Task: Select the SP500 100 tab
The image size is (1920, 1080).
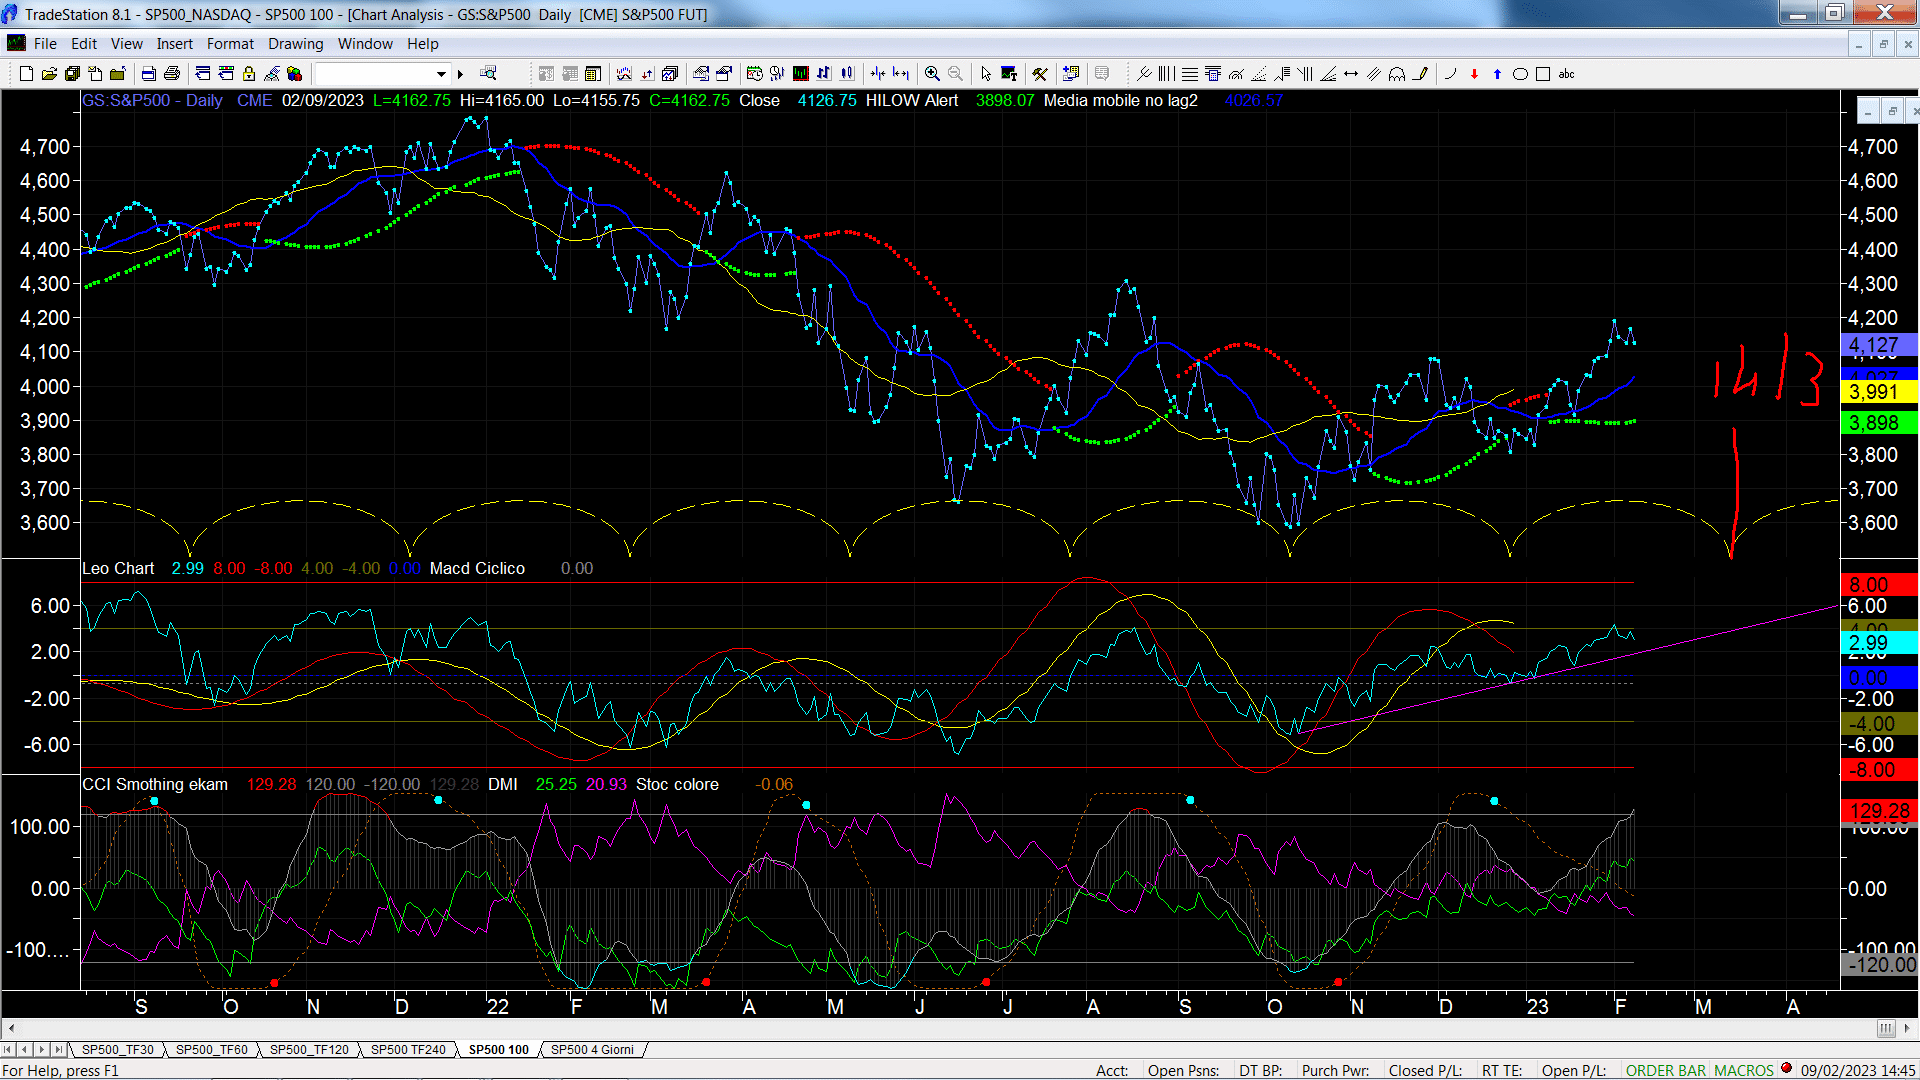Action: pos(499,1049)
